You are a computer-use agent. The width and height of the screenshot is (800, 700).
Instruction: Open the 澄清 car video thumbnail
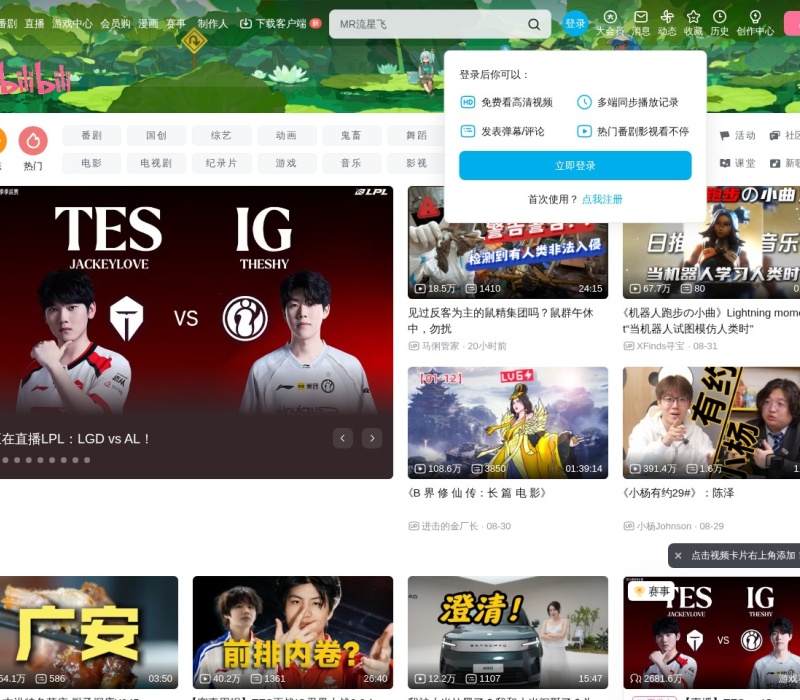[508, 633]
